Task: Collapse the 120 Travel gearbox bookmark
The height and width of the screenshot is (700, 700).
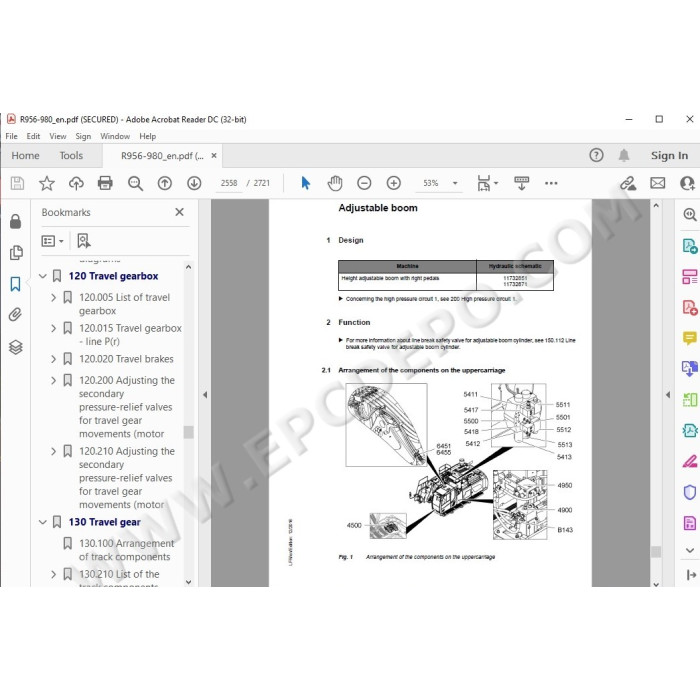Action: (43, 276)
